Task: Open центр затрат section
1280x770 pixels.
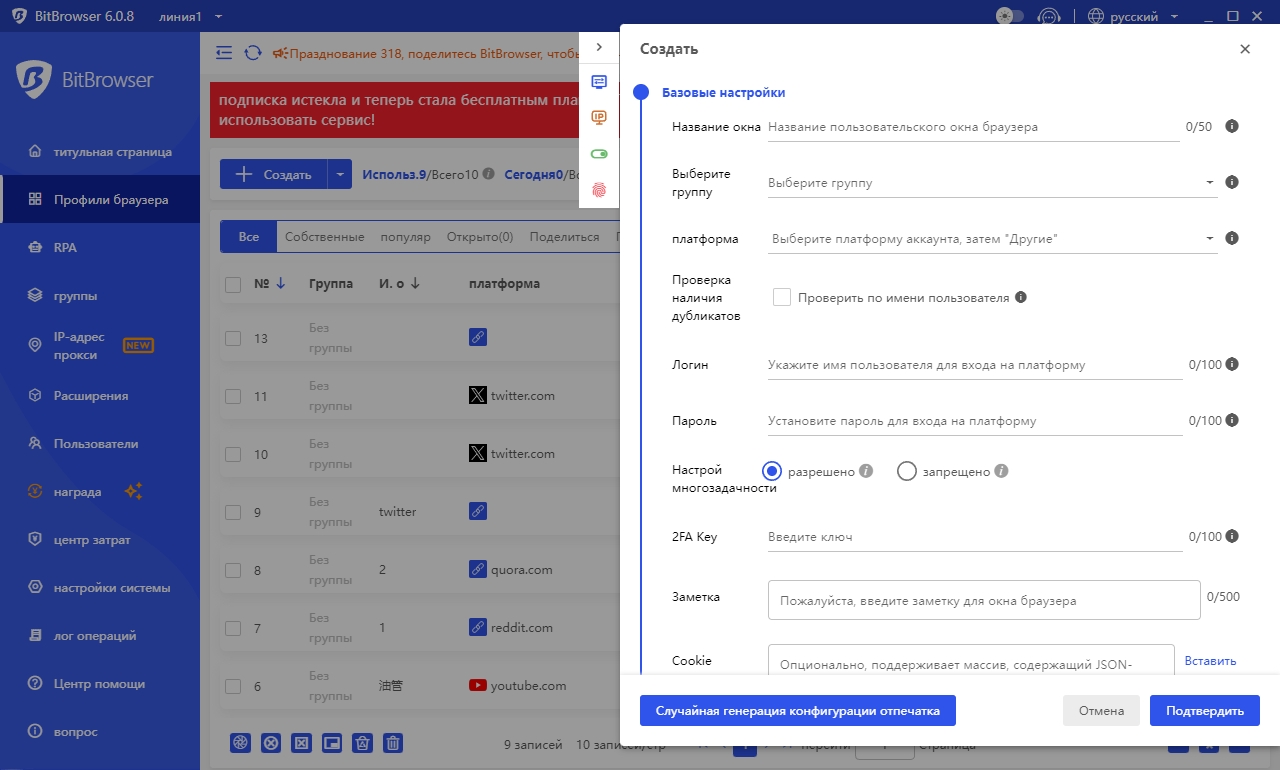Action: pyautogui.click(x=100, y=540)
